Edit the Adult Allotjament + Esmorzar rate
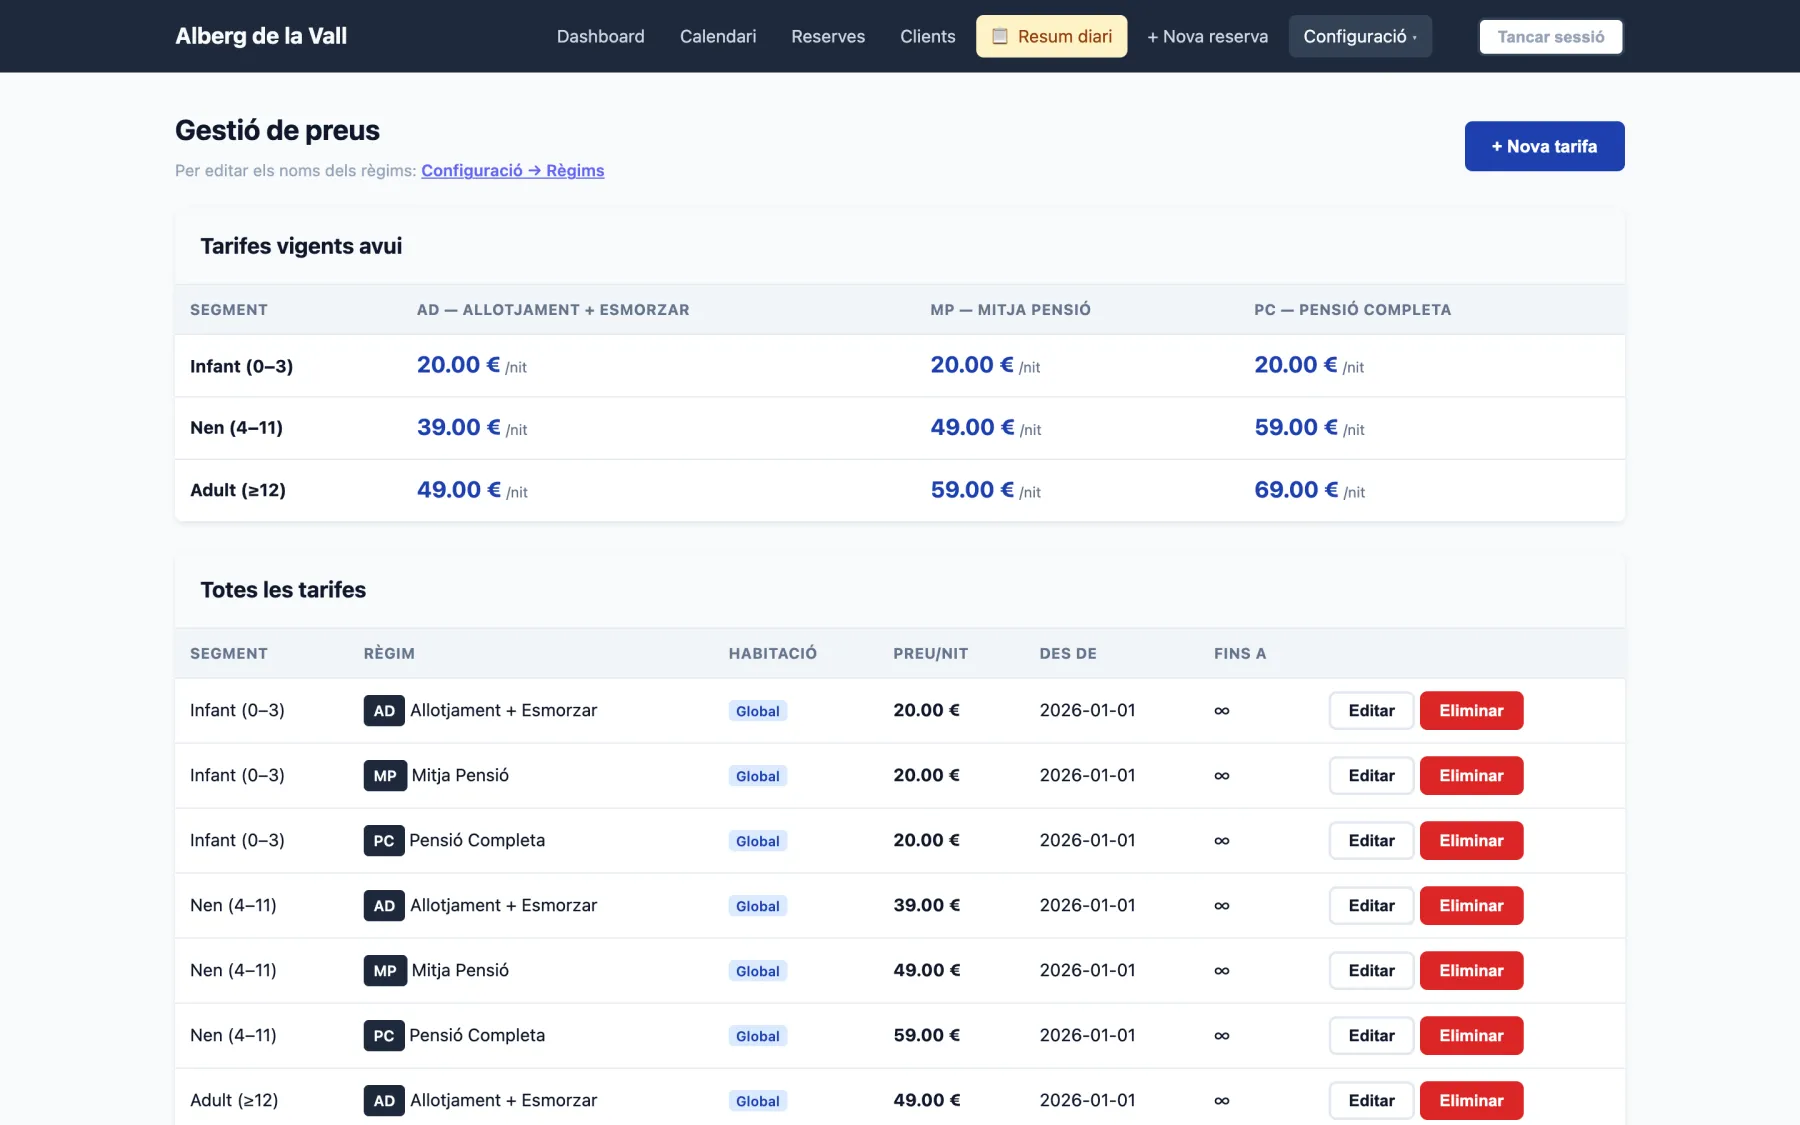Image resolution: width=1800 pixels, height=1125 pixels. click(x=1371, y=1100)
